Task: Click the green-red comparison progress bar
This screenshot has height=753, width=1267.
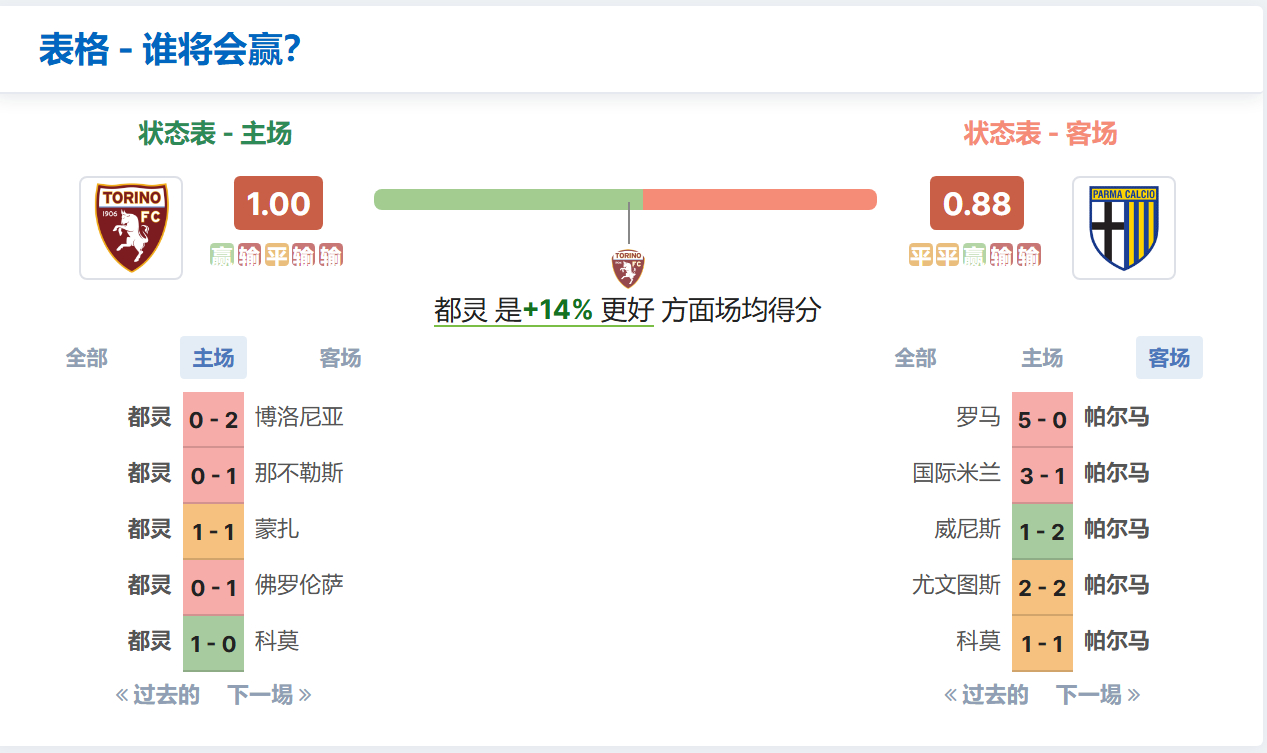Action: click(625, 199)
